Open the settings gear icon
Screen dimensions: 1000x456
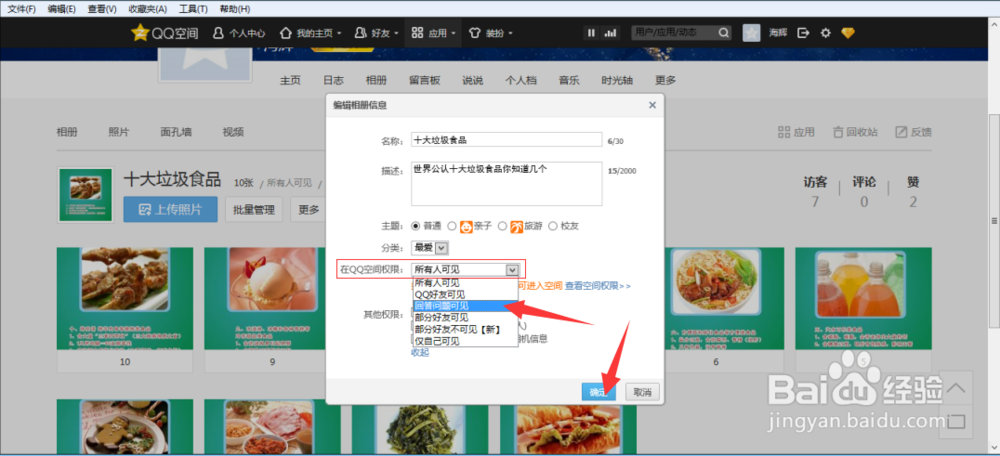coord(825,33)
